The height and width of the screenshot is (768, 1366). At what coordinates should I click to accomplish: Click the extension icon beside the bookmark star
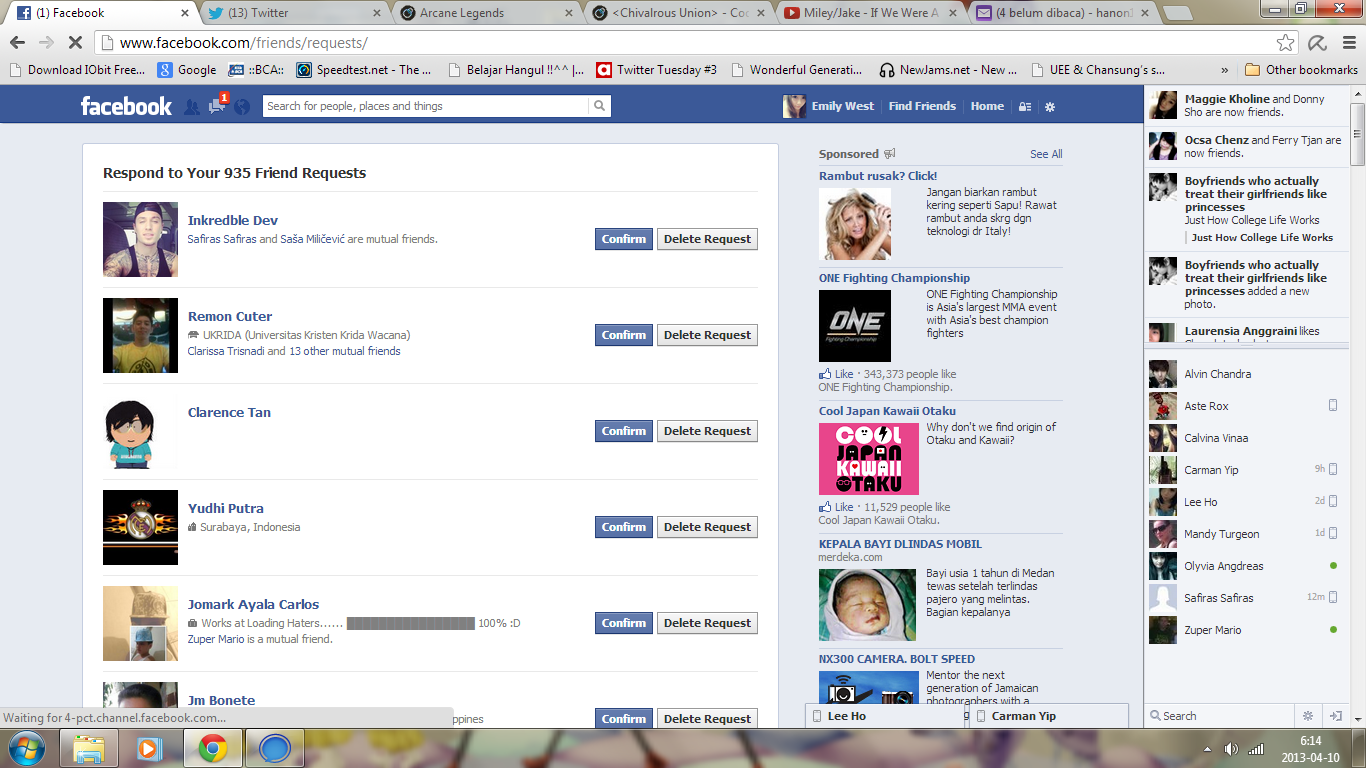(x=1317, y=43)
